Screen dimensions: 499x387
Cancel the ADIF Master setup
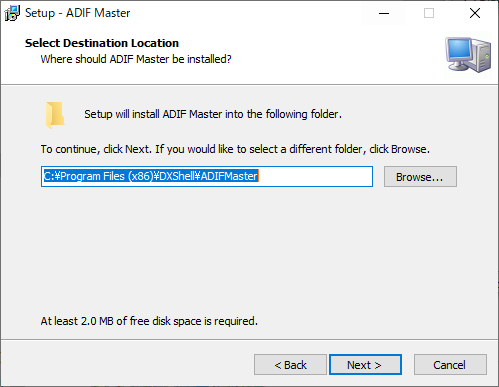tap(450, 365)
